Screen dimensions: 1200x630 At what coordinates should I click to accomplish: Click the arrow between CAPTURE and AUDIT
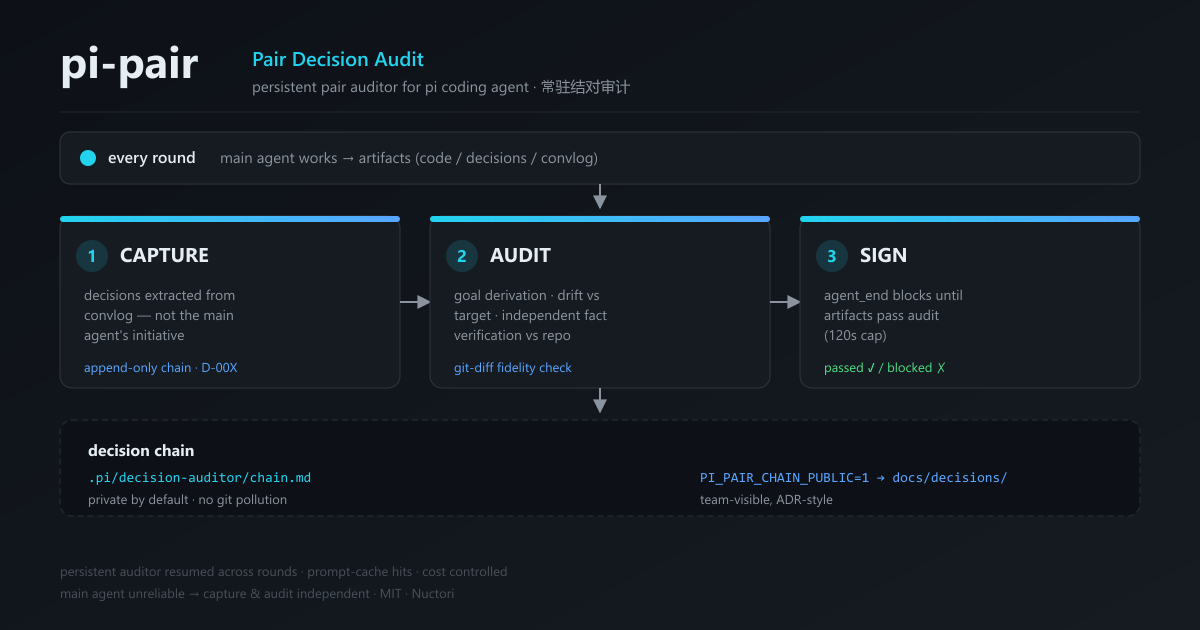pos(415,301)
